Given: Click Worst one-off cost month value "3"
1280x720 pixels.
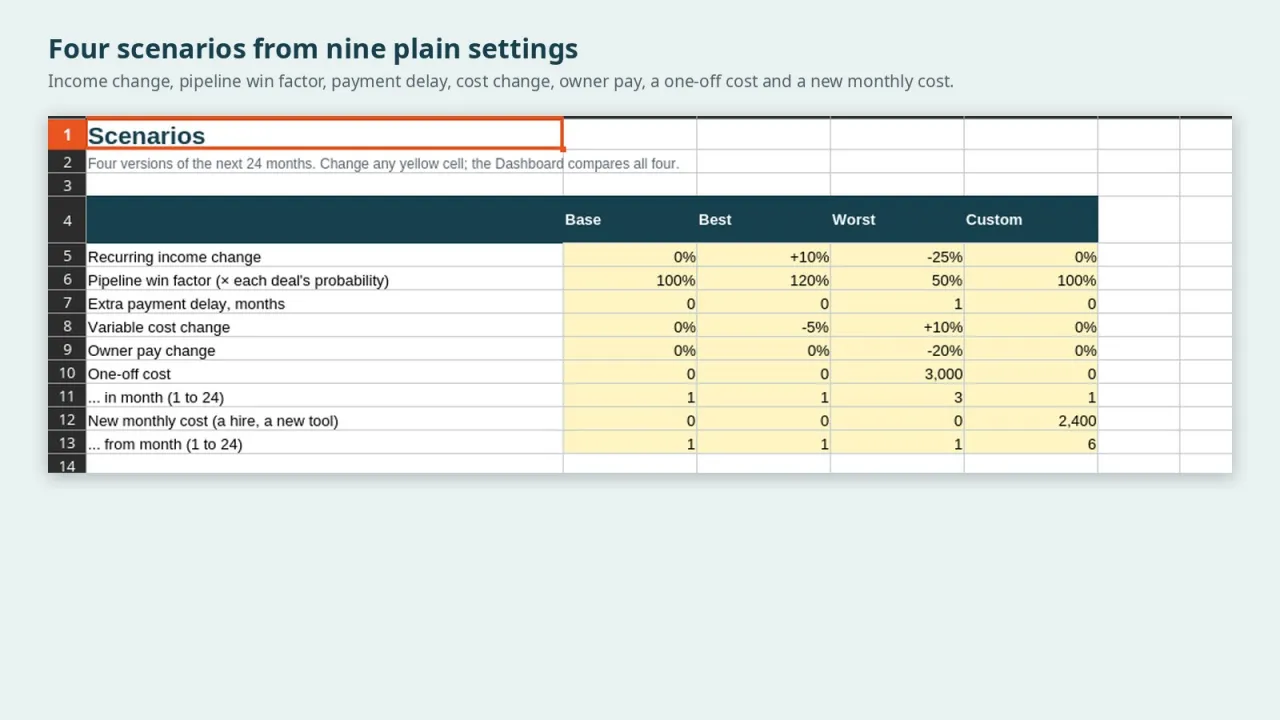Looking at the screenshot, I should coord(897,397).
